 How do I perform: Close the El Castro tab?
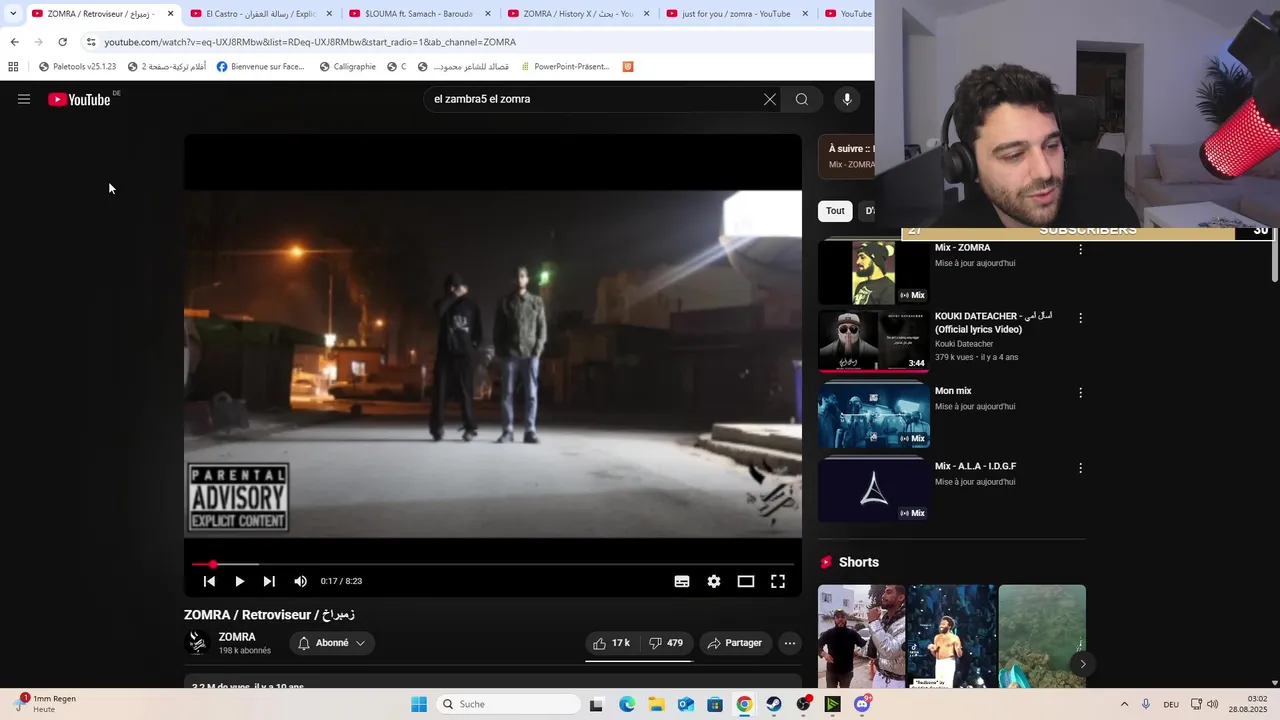point(329,14)
